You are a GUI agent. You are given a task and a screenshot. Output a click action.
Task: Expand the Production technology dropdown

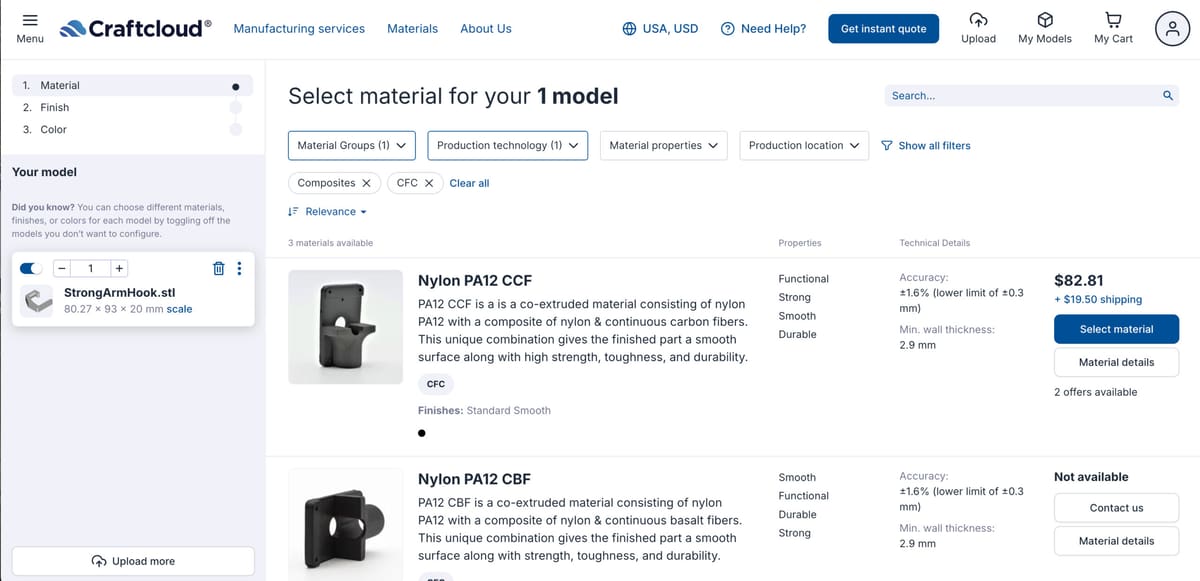(507, 145)
